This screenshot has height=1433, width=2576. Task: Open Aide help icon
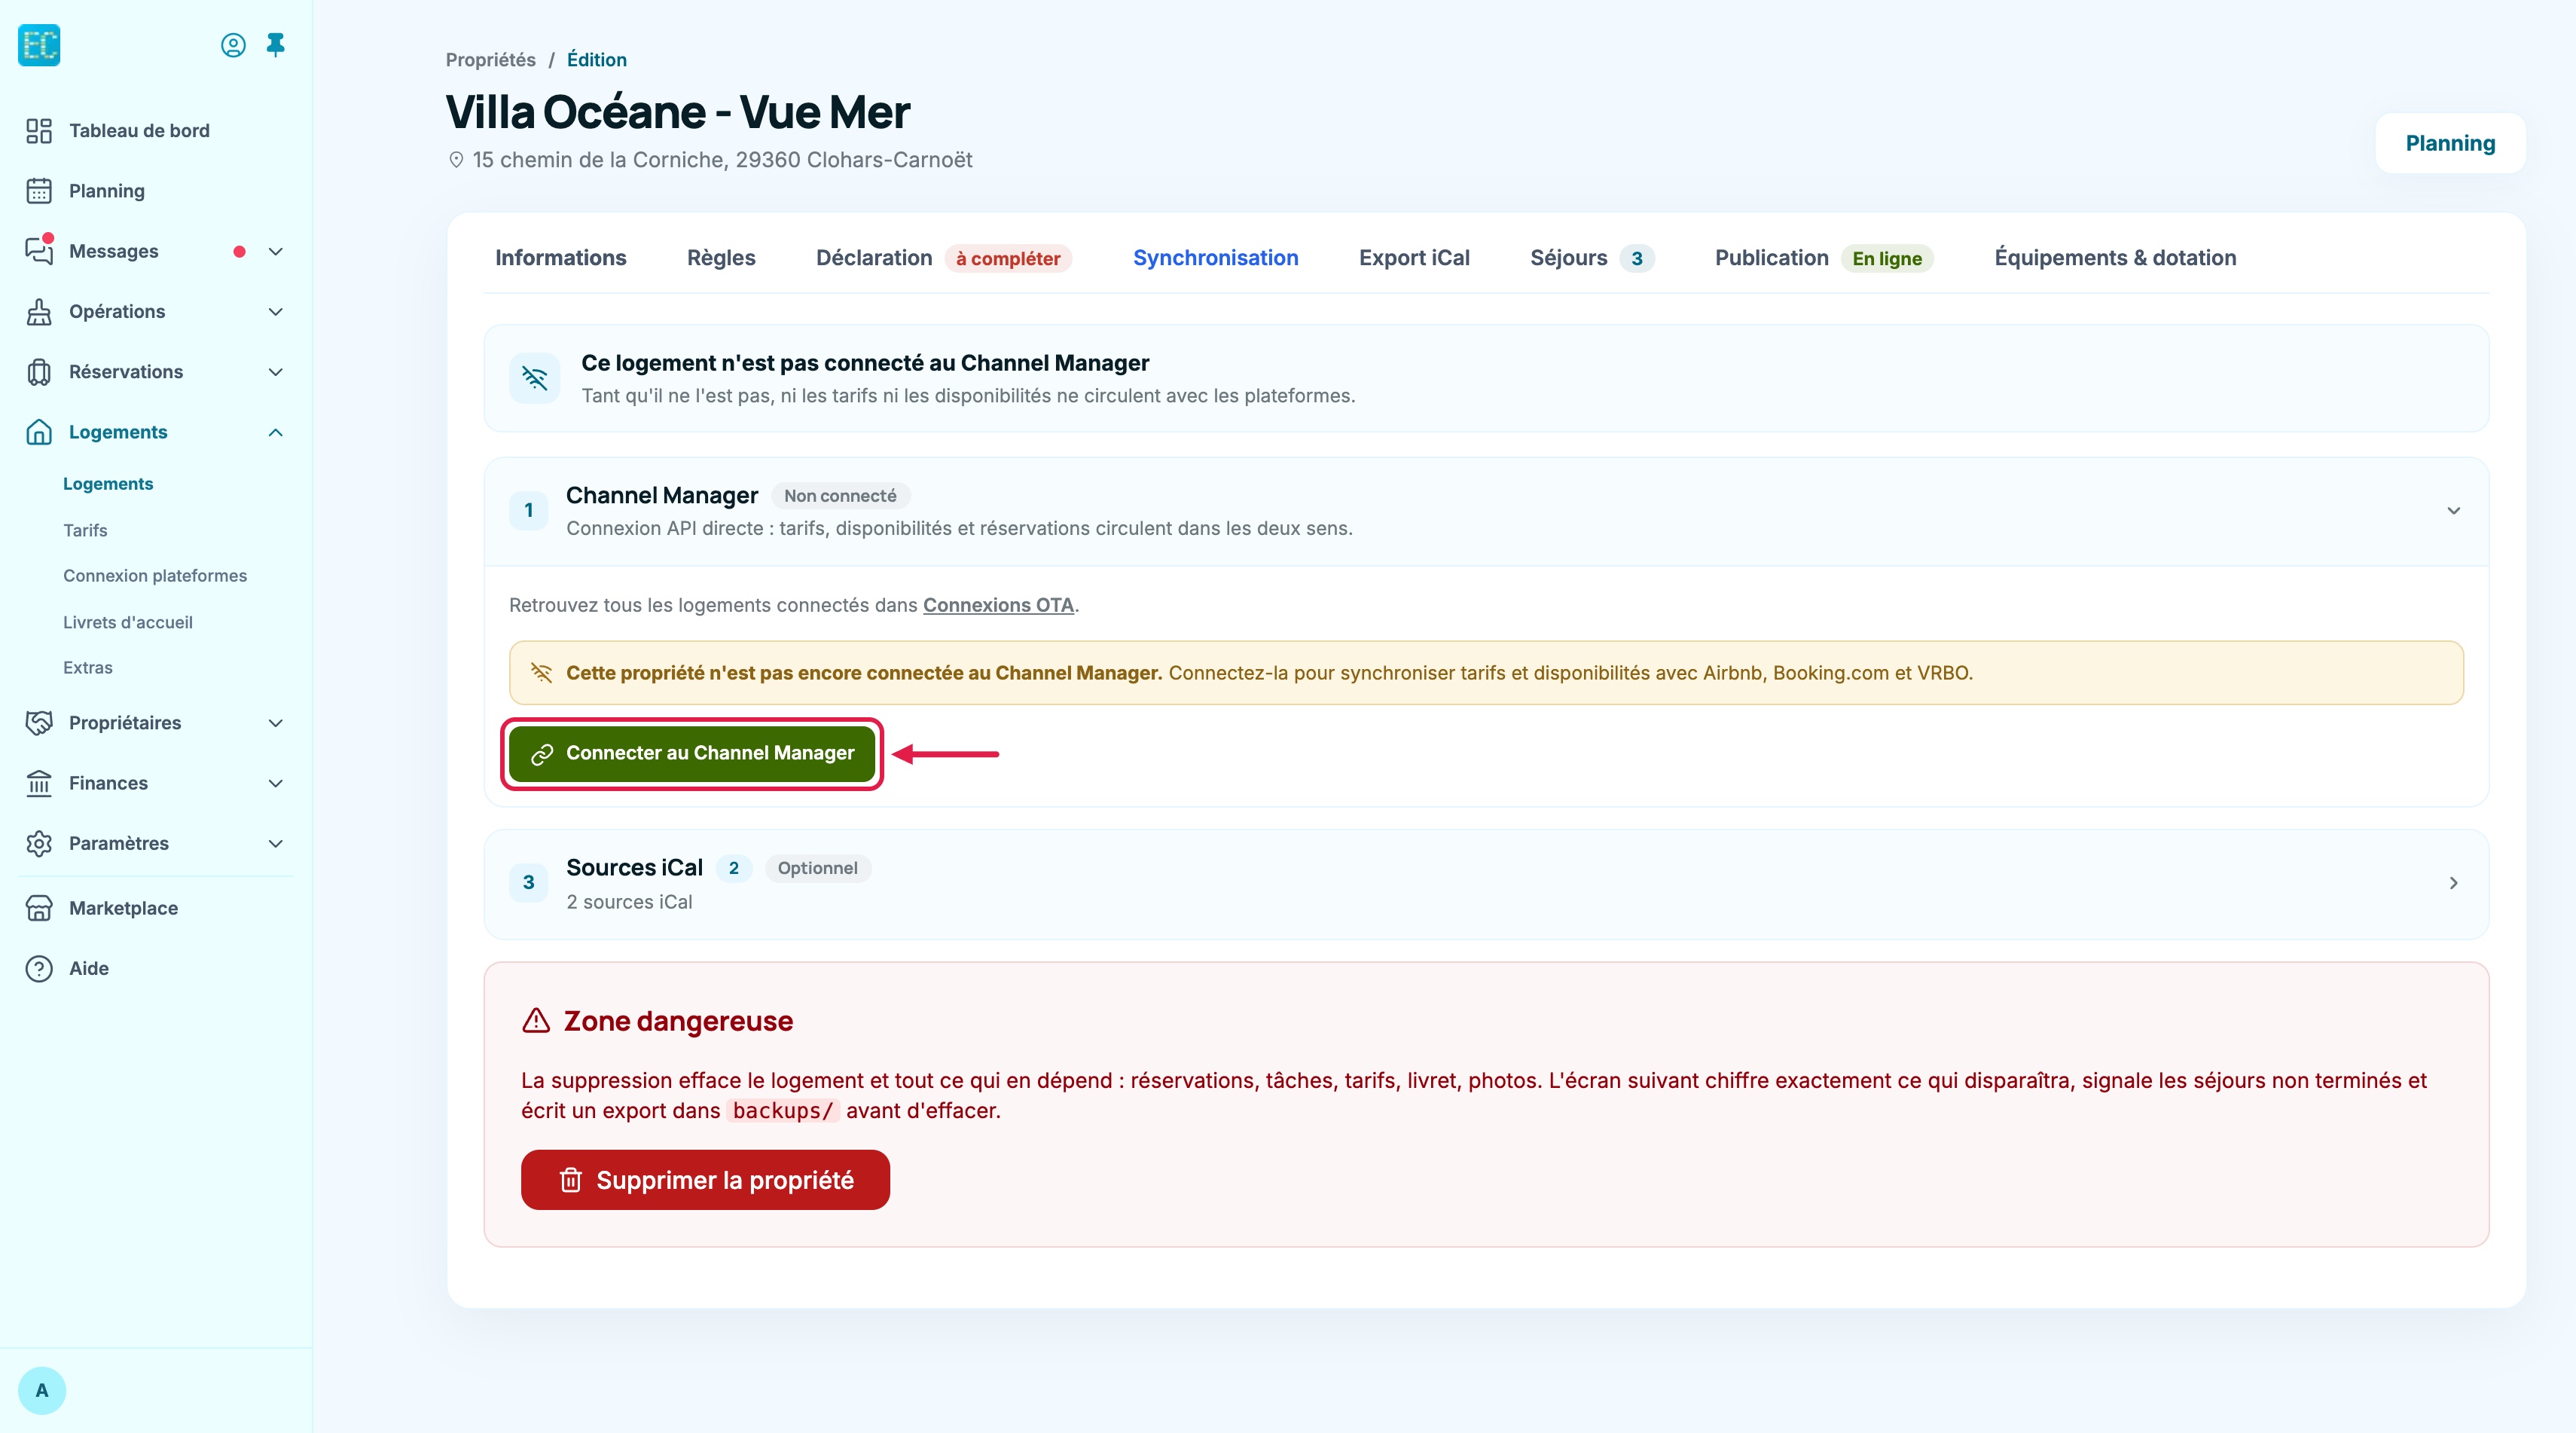tap(39, 968)
